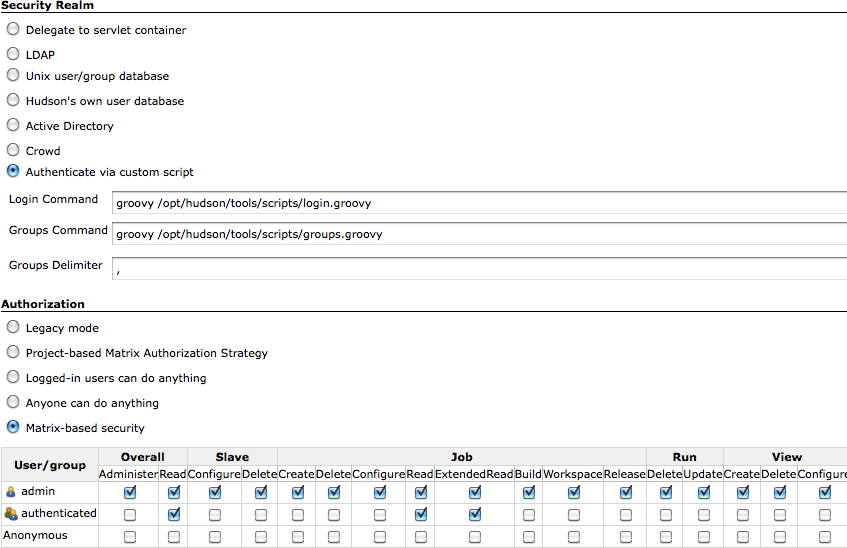Screen dimensions: 847x548
Task: Uncheck Job ExtendedRead for authenticated
Action: 475,514
